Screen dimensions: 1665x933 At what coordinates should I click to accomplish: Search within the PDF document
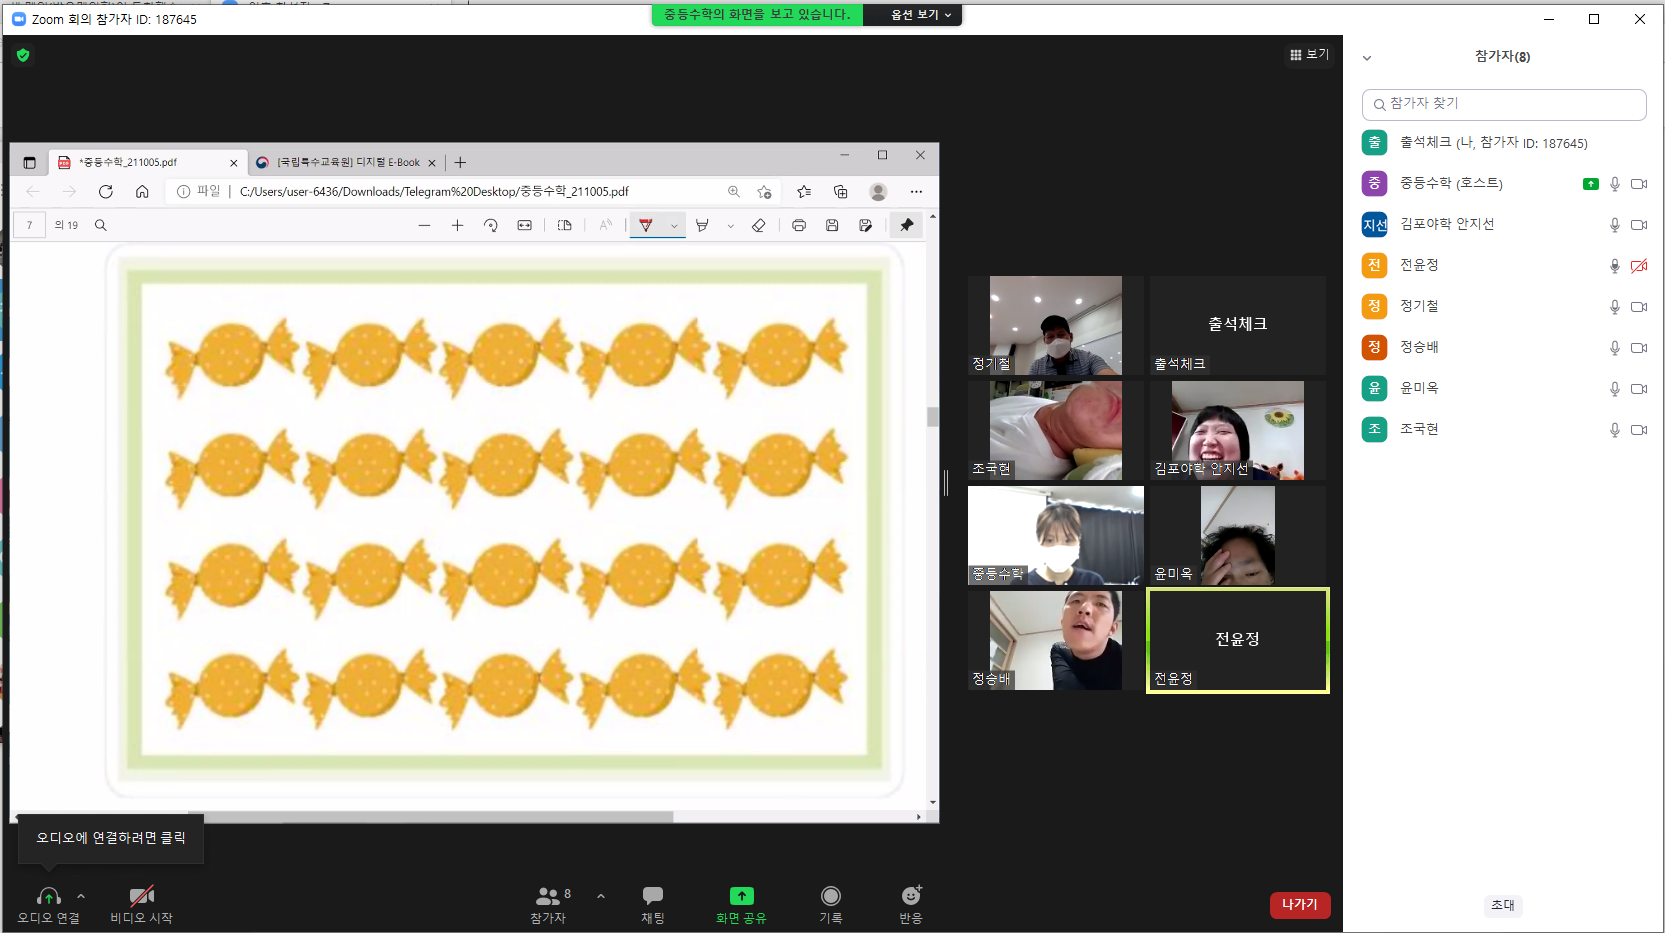click(x=101, y=225)
